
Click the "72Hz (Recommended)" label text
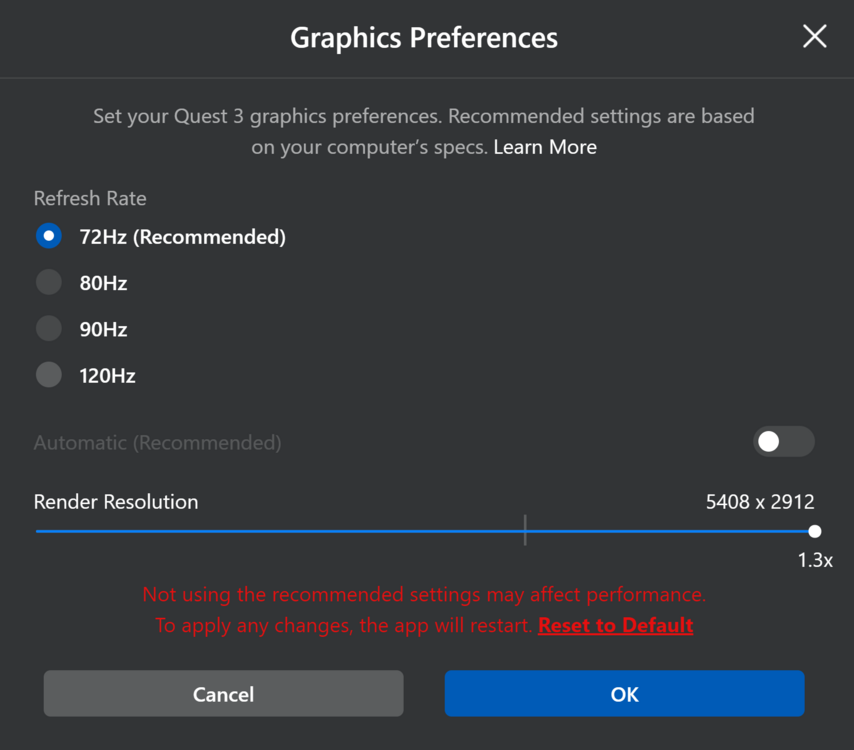[183, 237]
